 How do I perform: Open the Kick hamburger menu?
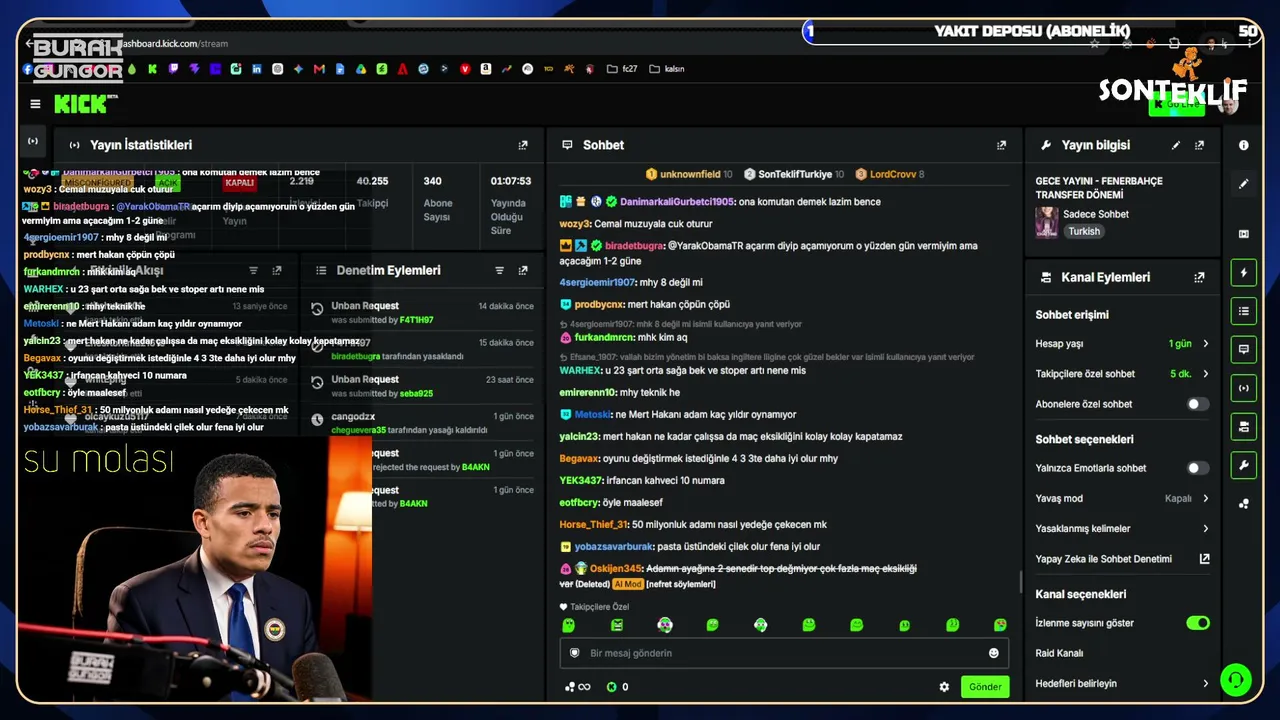tap(35, 104)
